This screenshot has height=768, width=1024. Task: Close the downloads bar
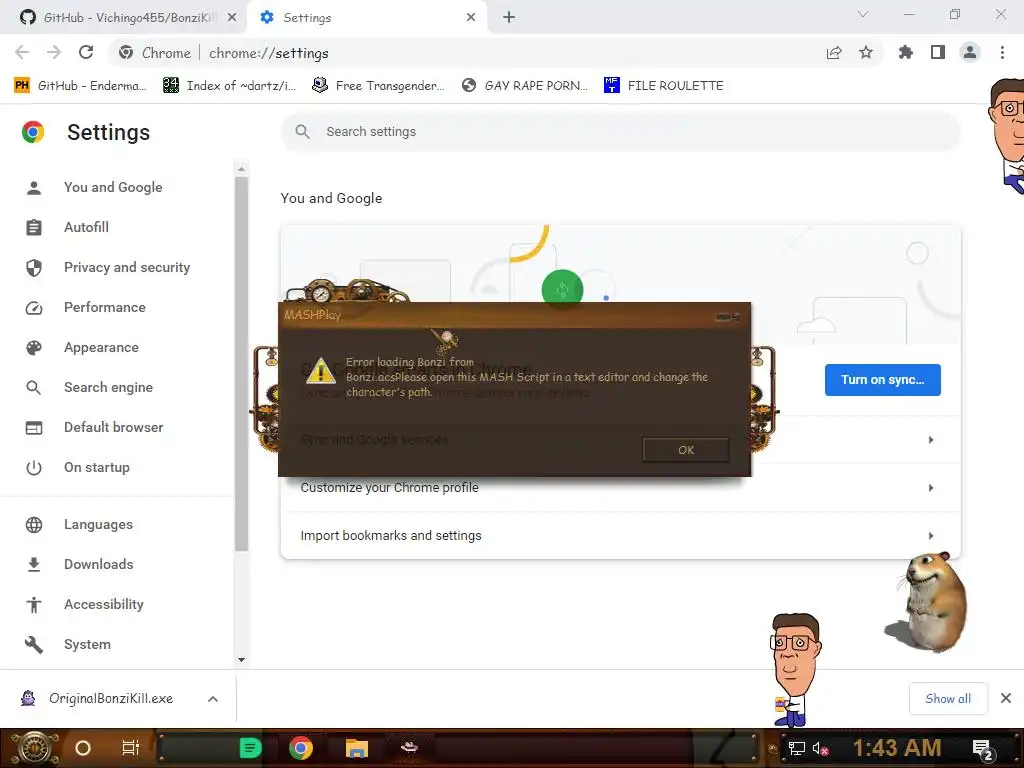(1006, 699)
